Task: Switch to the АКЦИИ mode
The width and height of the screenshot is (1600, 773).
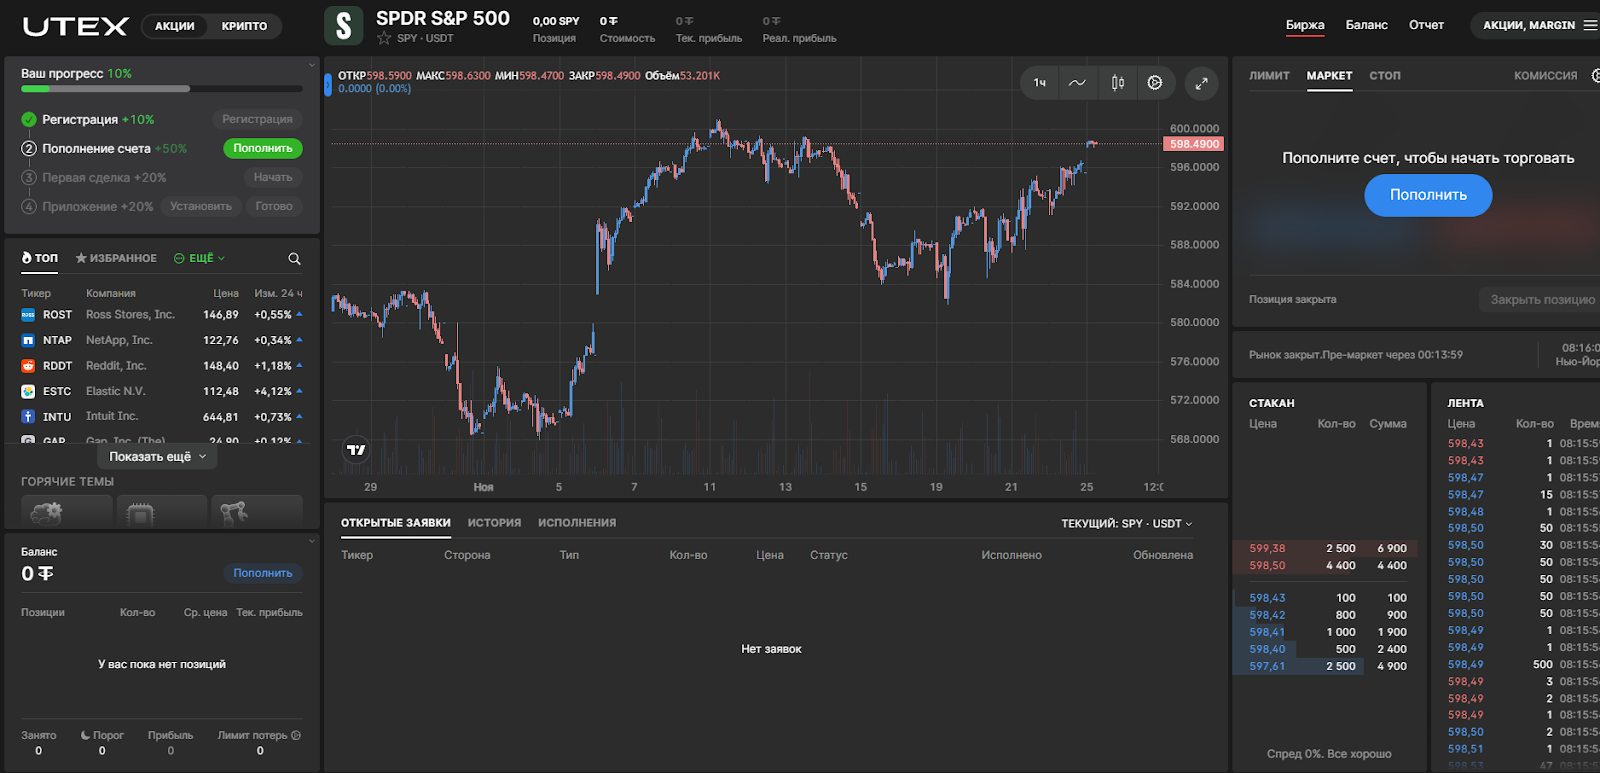Action: (x=175, y=26)
